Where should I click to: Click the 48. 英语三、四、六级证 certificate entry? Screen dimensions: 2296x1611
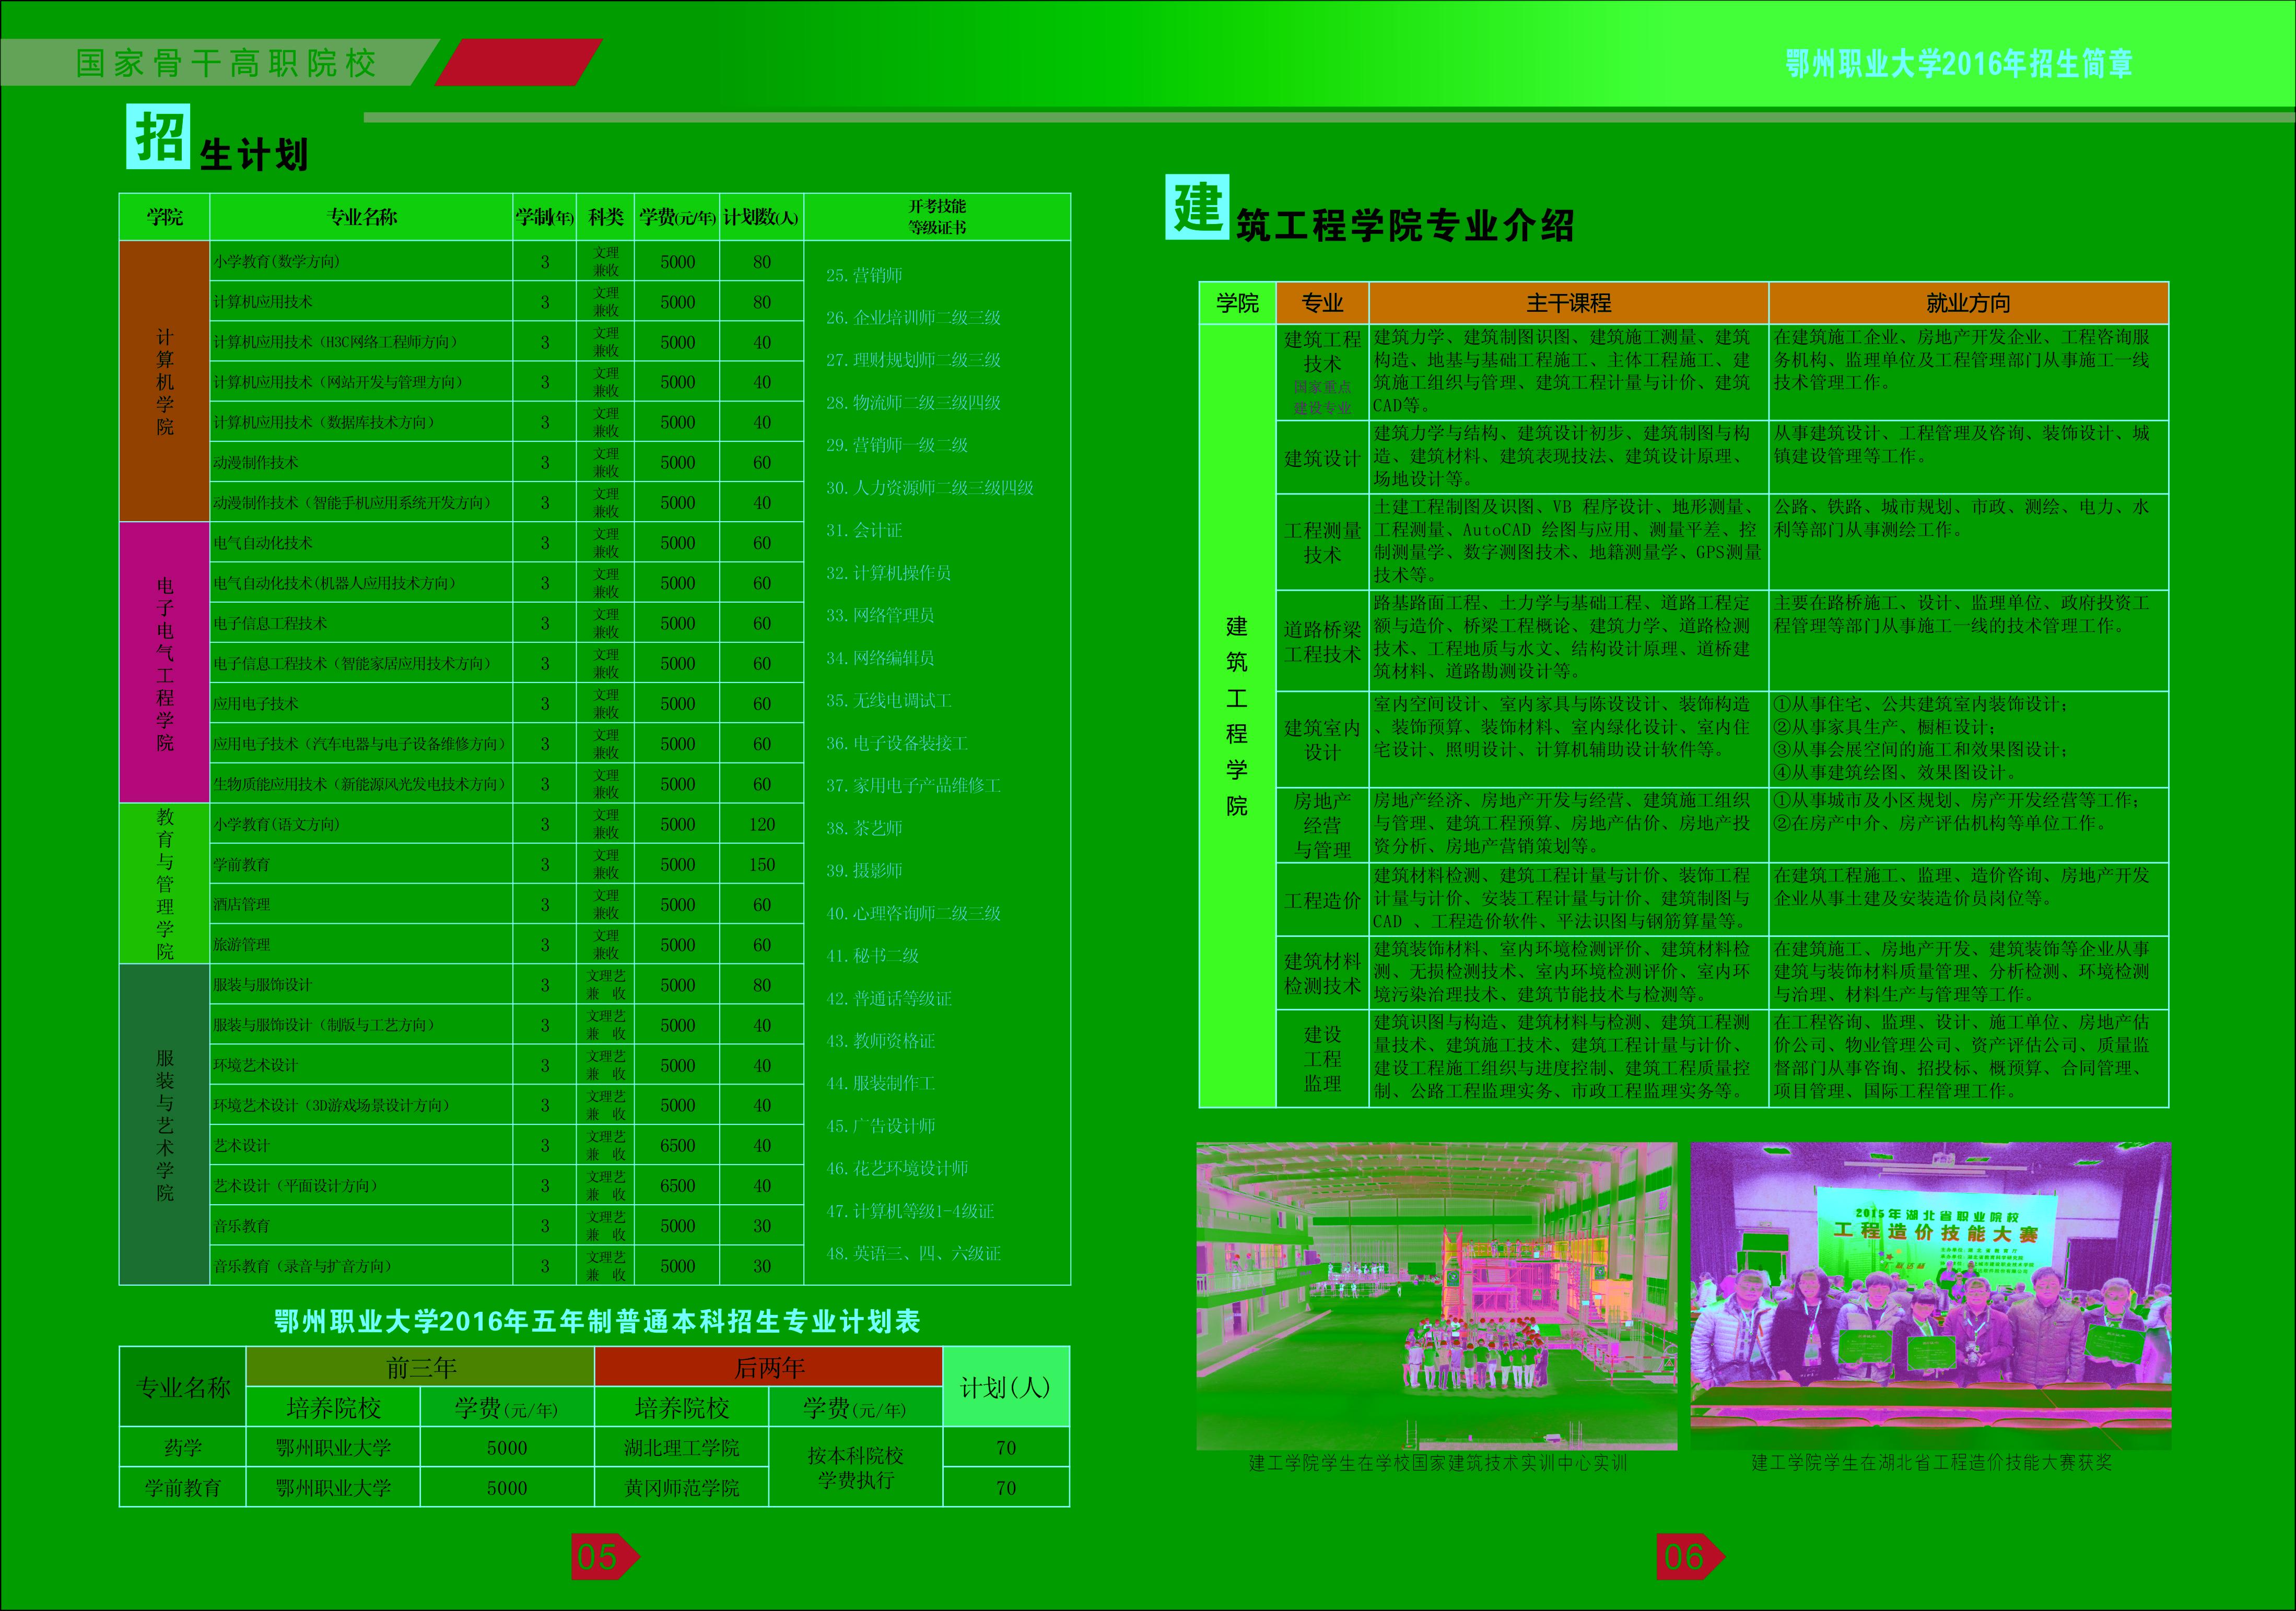913,1253
